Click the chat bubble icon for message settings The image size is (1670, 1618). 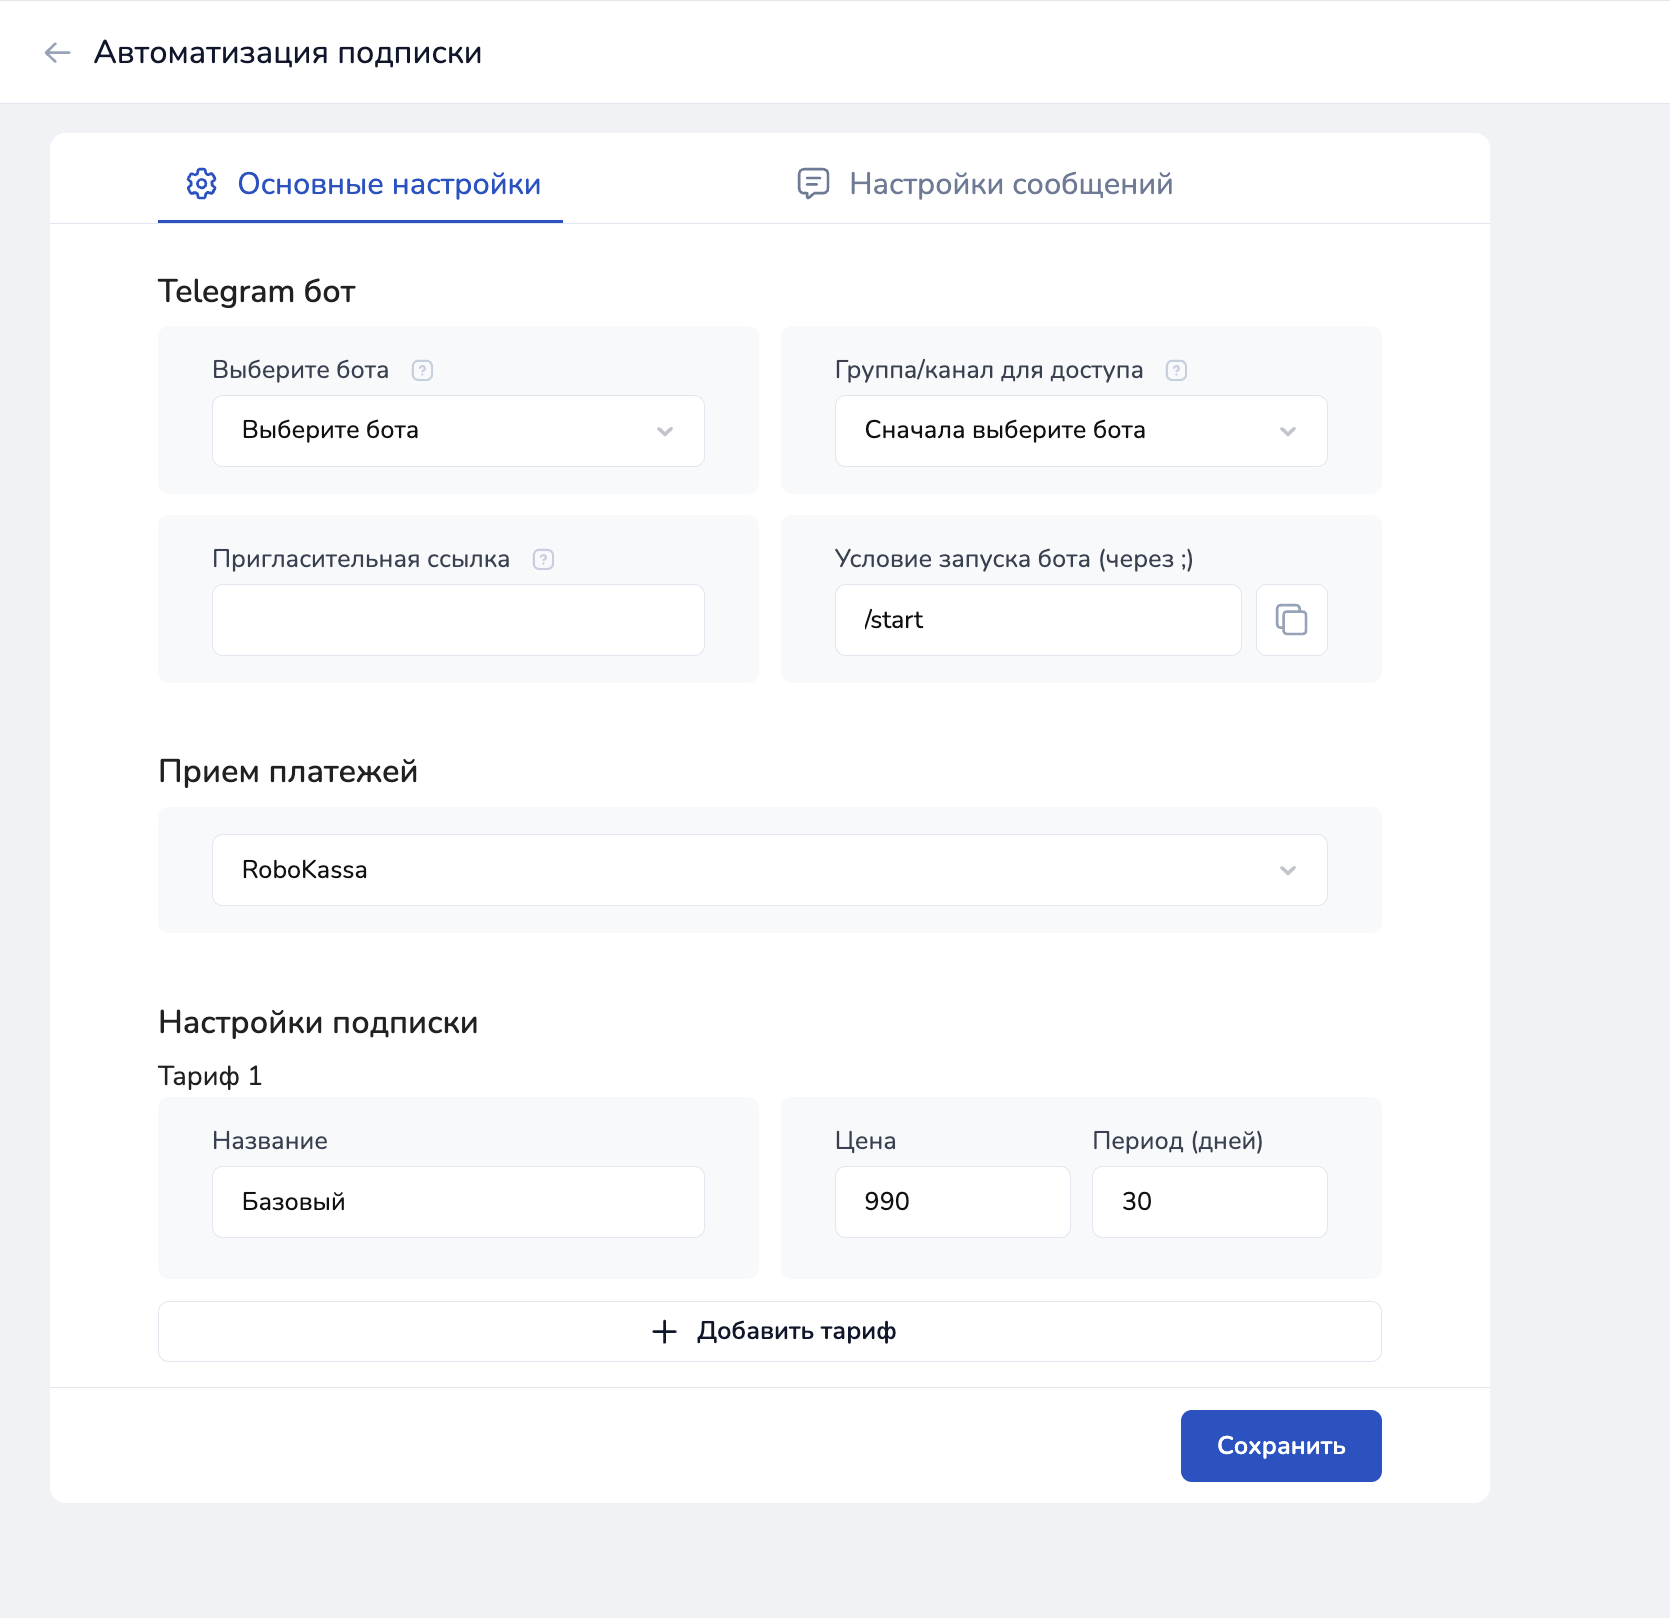point(813,184)
